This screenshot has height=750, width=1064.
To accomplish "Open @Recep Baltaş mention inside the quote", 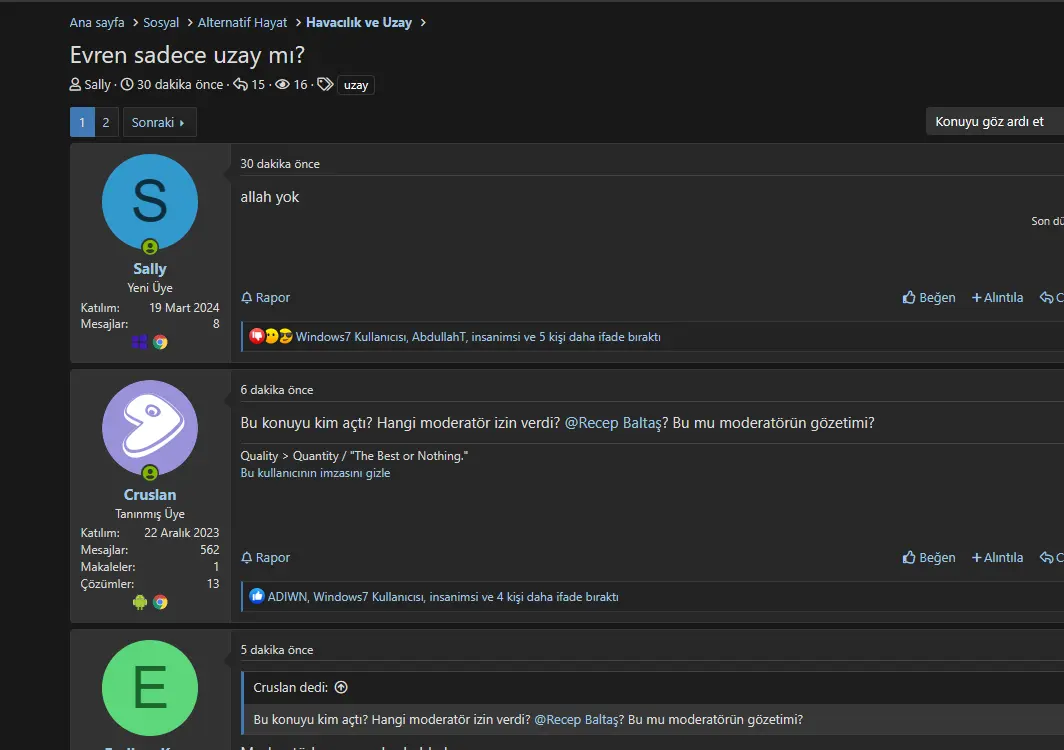I will click(577, 719).
